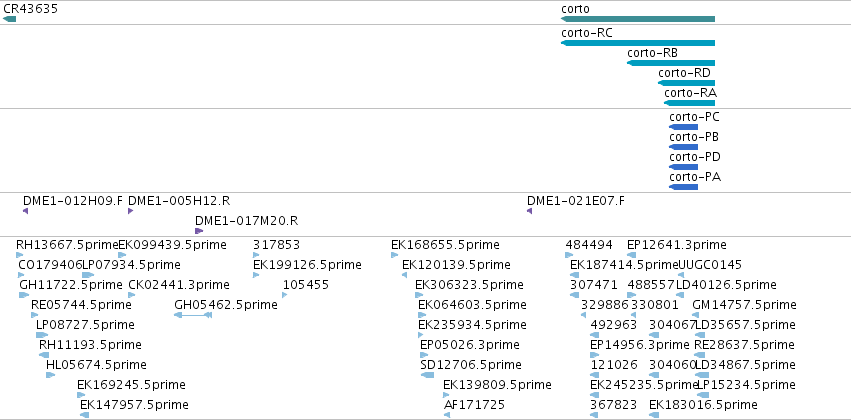Viewport: 851px width, 420px height.
Task: Click the EK099439.5prime EST label
Action: (172, 245)
